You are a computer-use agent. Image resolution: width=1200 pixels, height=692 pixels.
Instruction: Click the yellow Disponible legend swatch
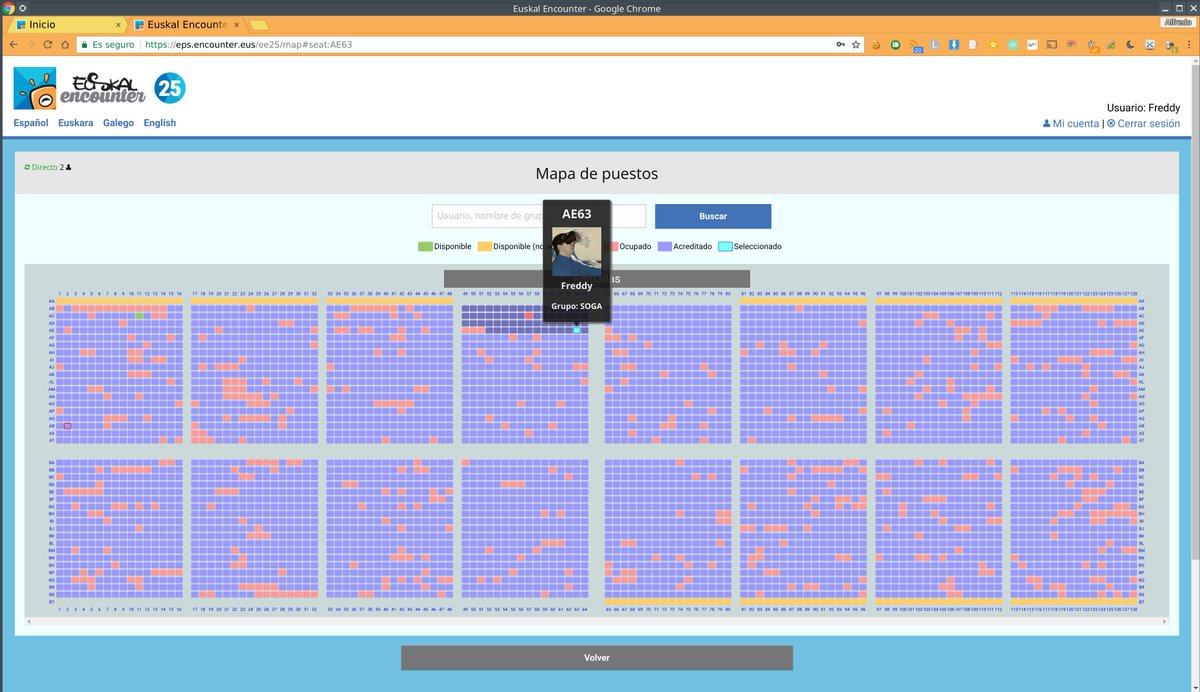pyautogui.click(x=484, y=246)
